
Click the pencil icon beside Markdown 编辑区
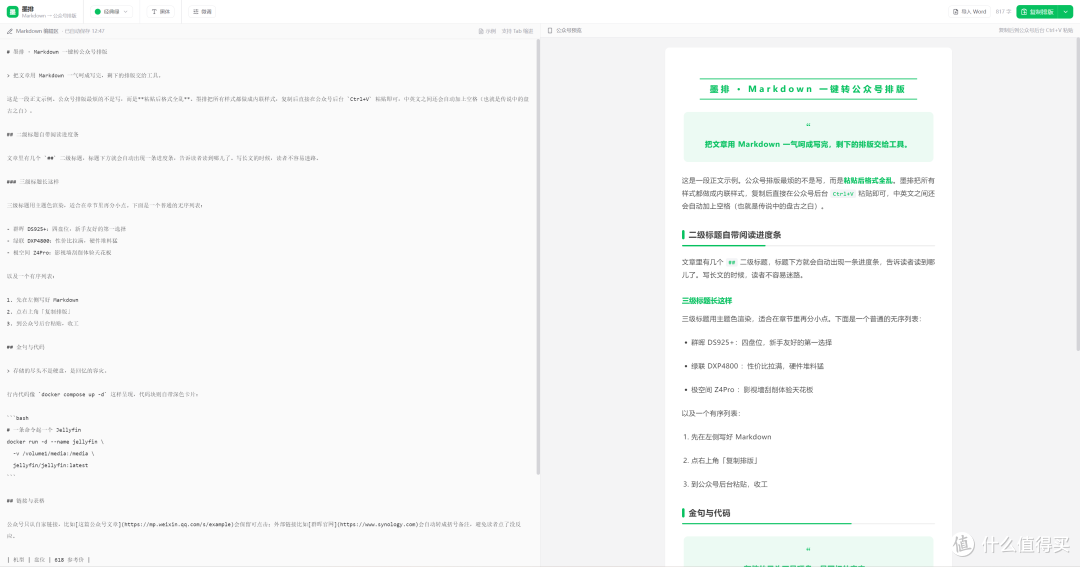[10, 31]
